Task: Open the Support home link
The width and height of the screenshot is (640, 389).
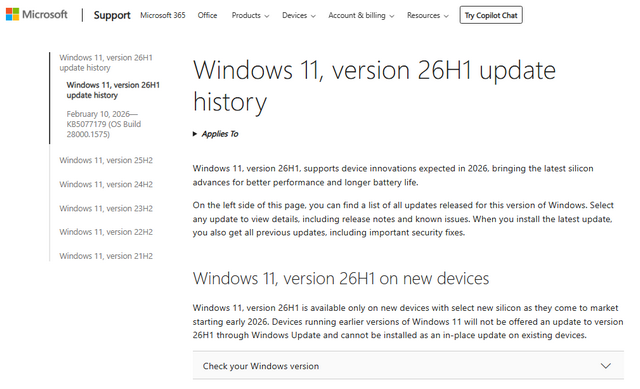Action: click(112, 15)
